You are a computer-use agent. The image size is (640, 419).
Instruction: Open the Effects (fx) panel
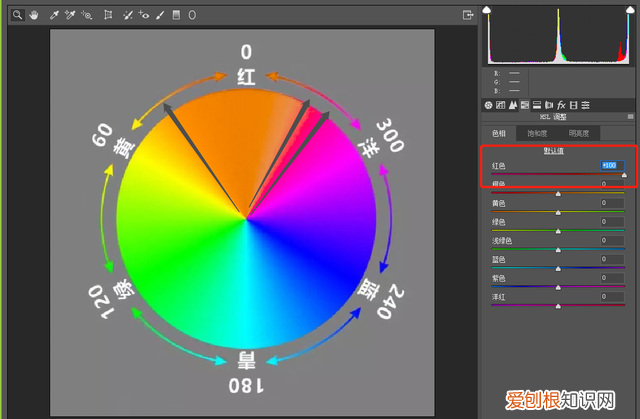(561, 104)
